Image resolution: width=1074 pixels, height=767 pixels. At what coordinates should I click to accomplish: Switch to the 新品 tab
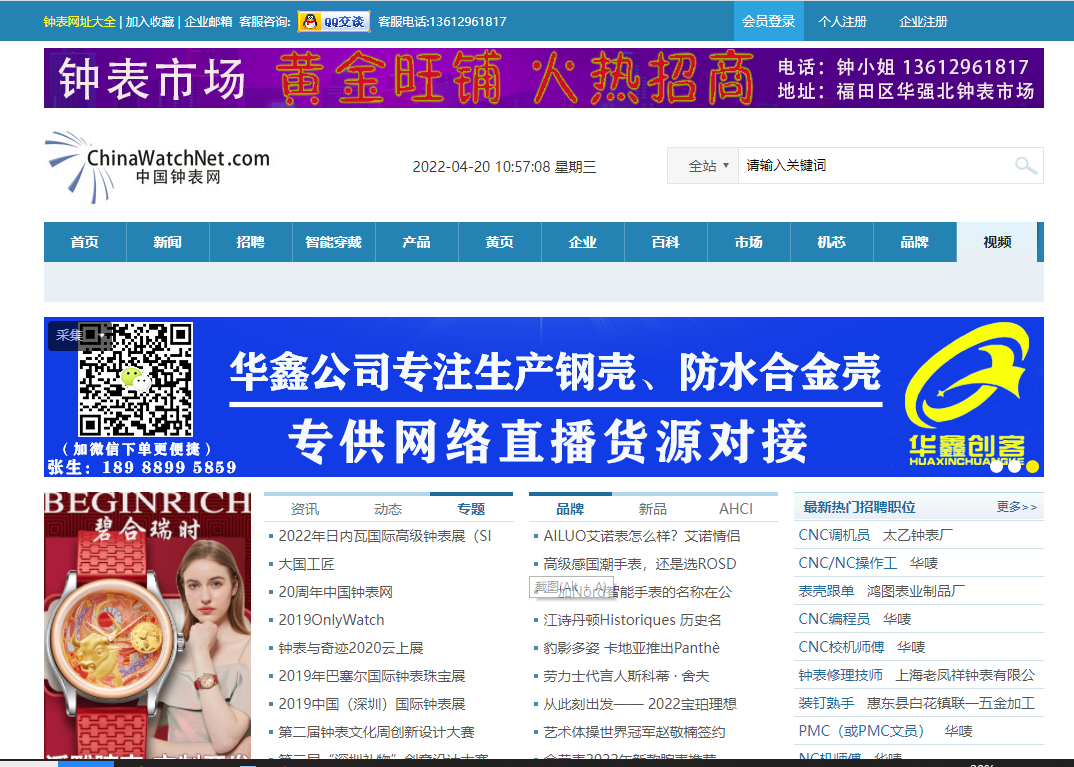[653, 509]
